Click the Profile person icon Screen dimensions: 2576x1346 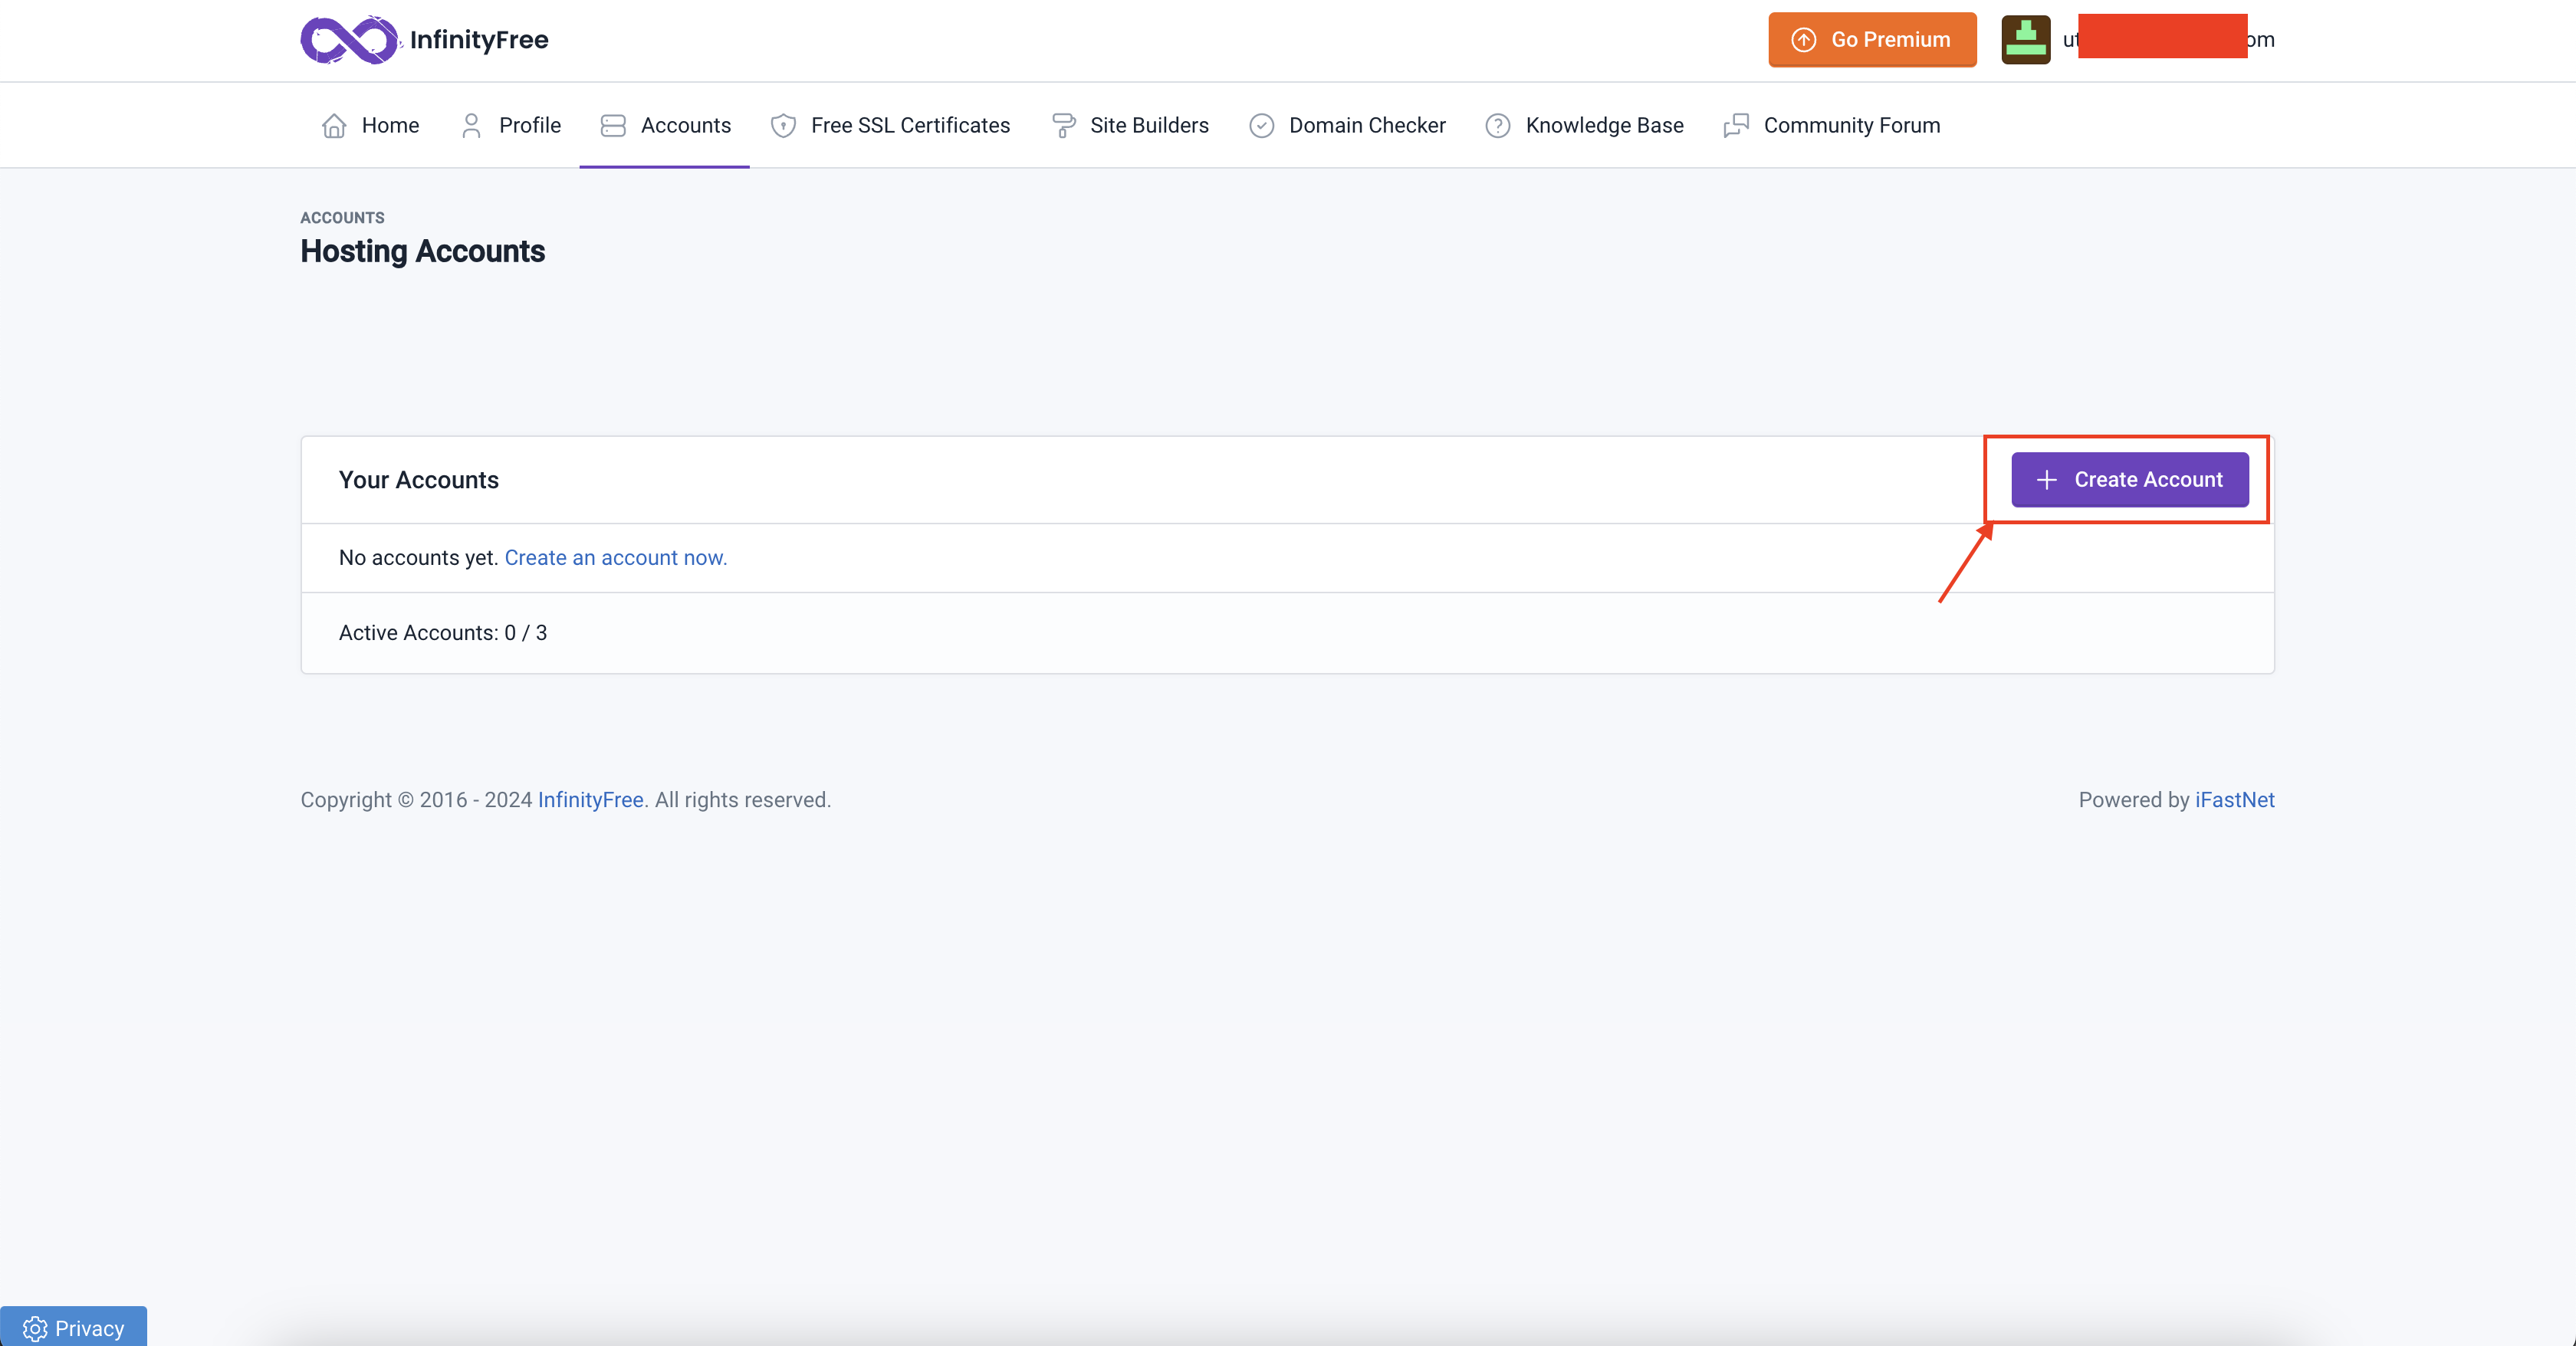[x=471, y=125]
